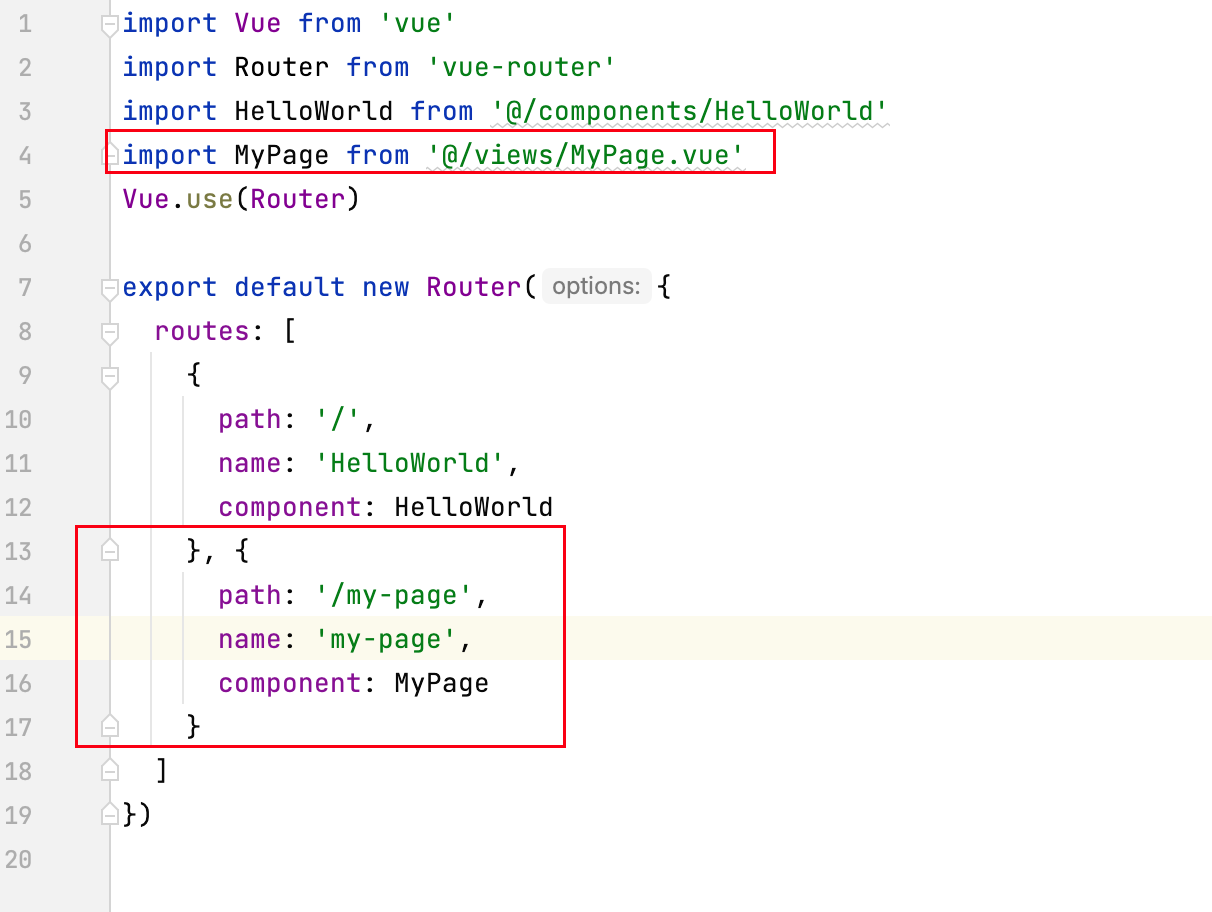
Task: Click Router inside Vue.use parentheses
Action: tap(298, 199)
